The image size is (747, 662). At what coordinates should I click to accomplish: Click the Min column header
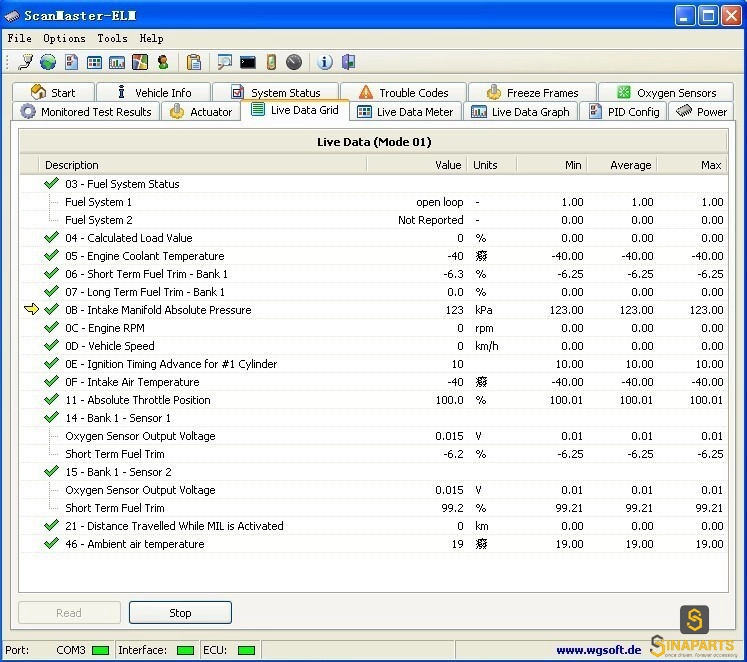point(552,165)
